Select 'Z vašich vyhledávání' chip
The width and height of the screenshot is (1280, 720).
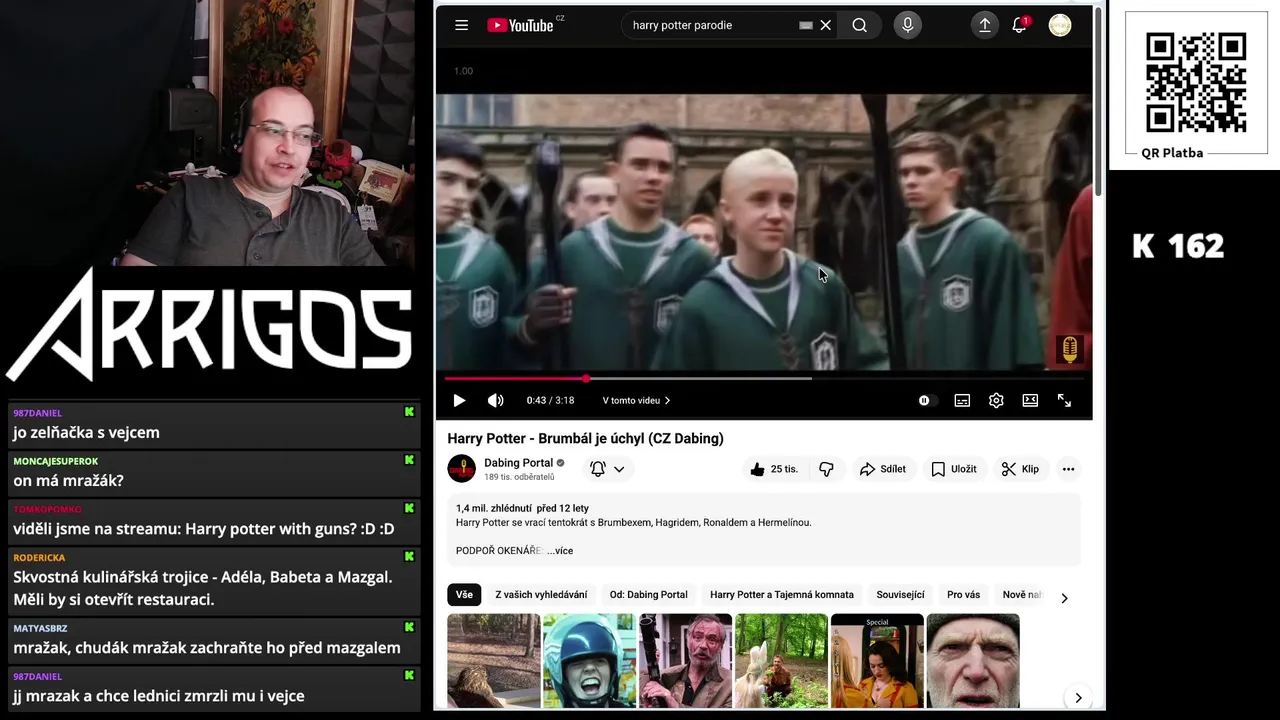(541, 595)
